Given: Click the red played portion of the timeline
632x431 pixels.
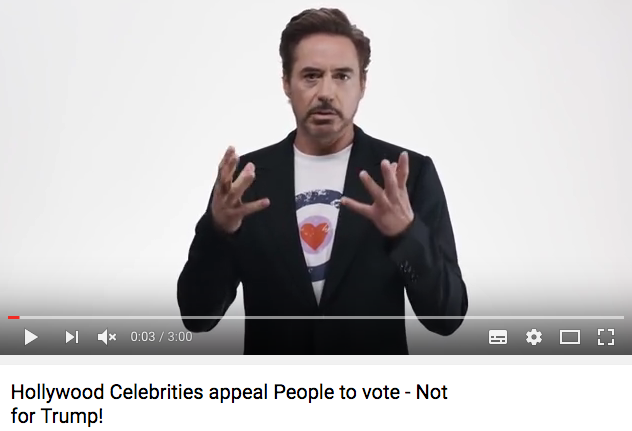Looking at the screenshot, I should pos(14,318).
